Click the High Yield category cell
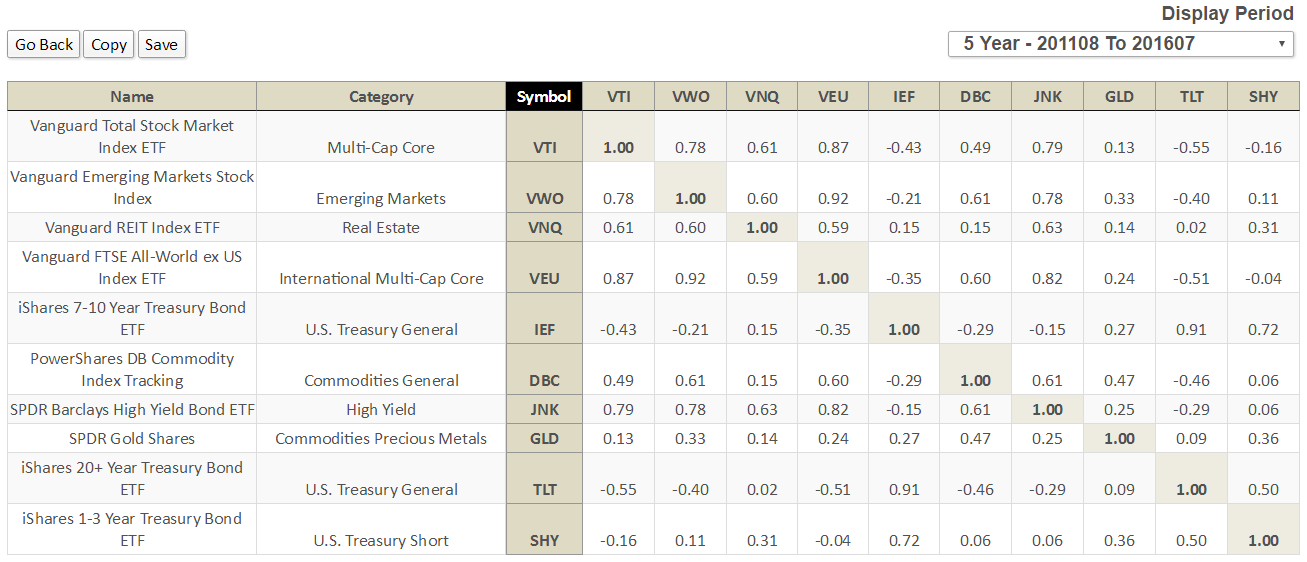 (381, 409)
